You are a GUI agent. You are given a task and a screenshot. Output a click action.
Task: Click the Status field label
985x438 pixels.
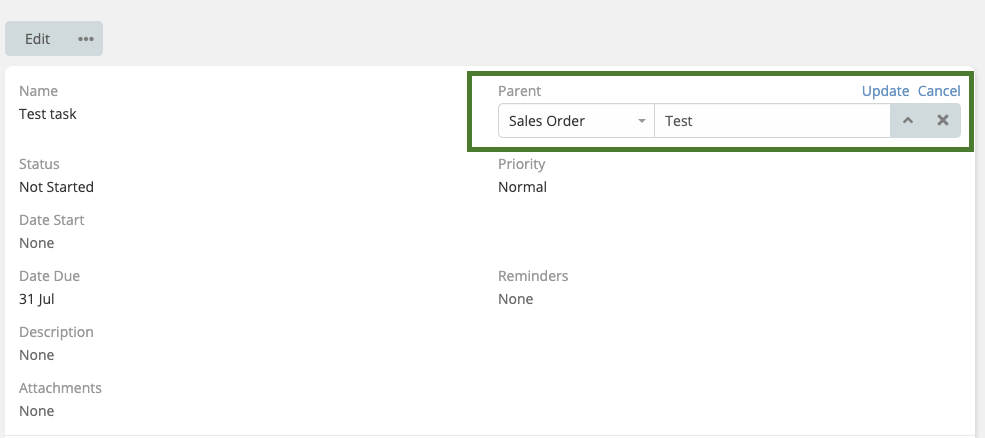tap(39, 164)
